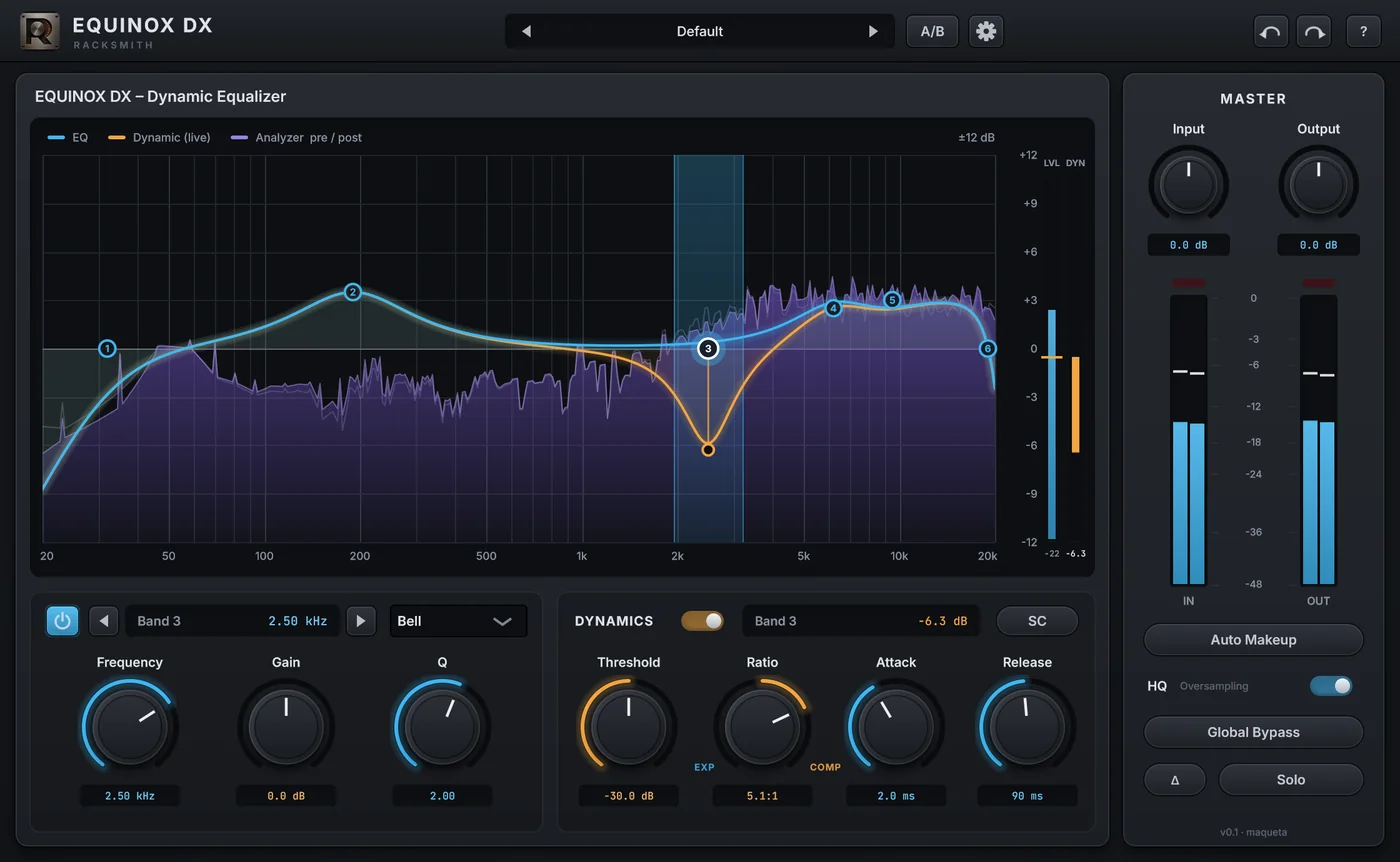The width and height of the screenshot is (1400, 862).
Task: Click the delta listen button
Action: point(1175,779)
